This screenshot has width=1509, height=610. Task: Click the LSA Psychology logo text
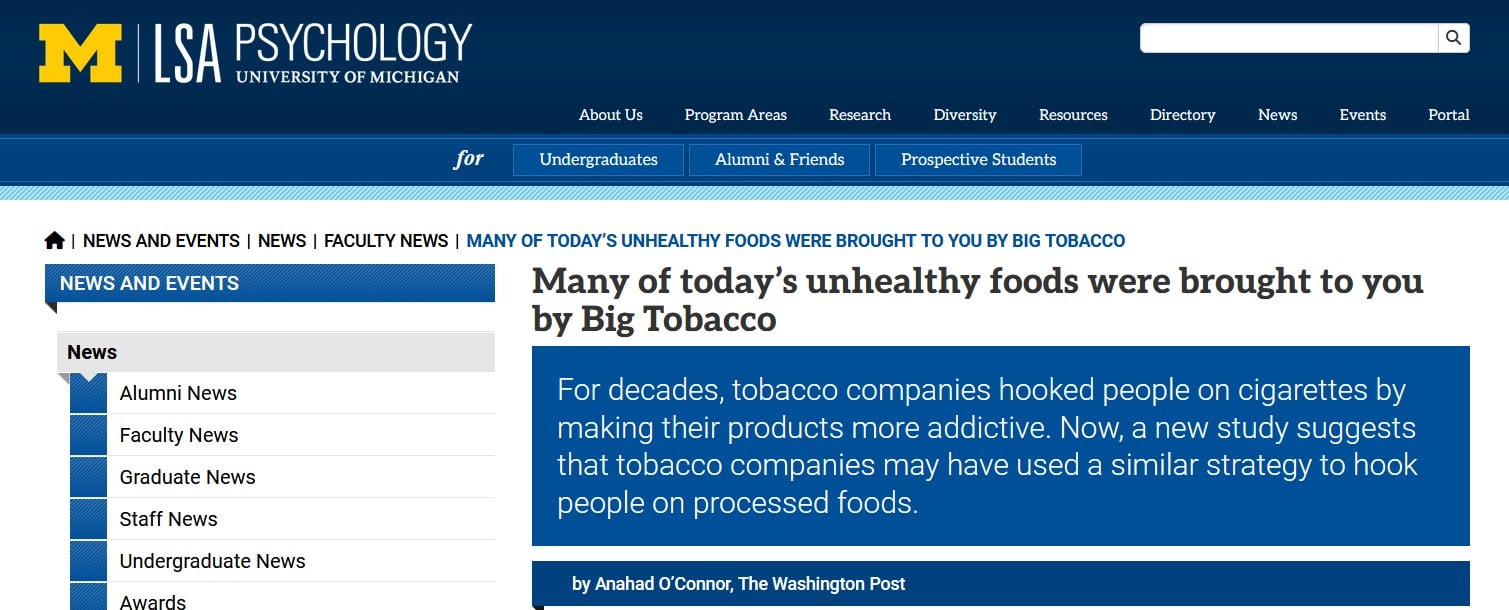tap(313, 53)
